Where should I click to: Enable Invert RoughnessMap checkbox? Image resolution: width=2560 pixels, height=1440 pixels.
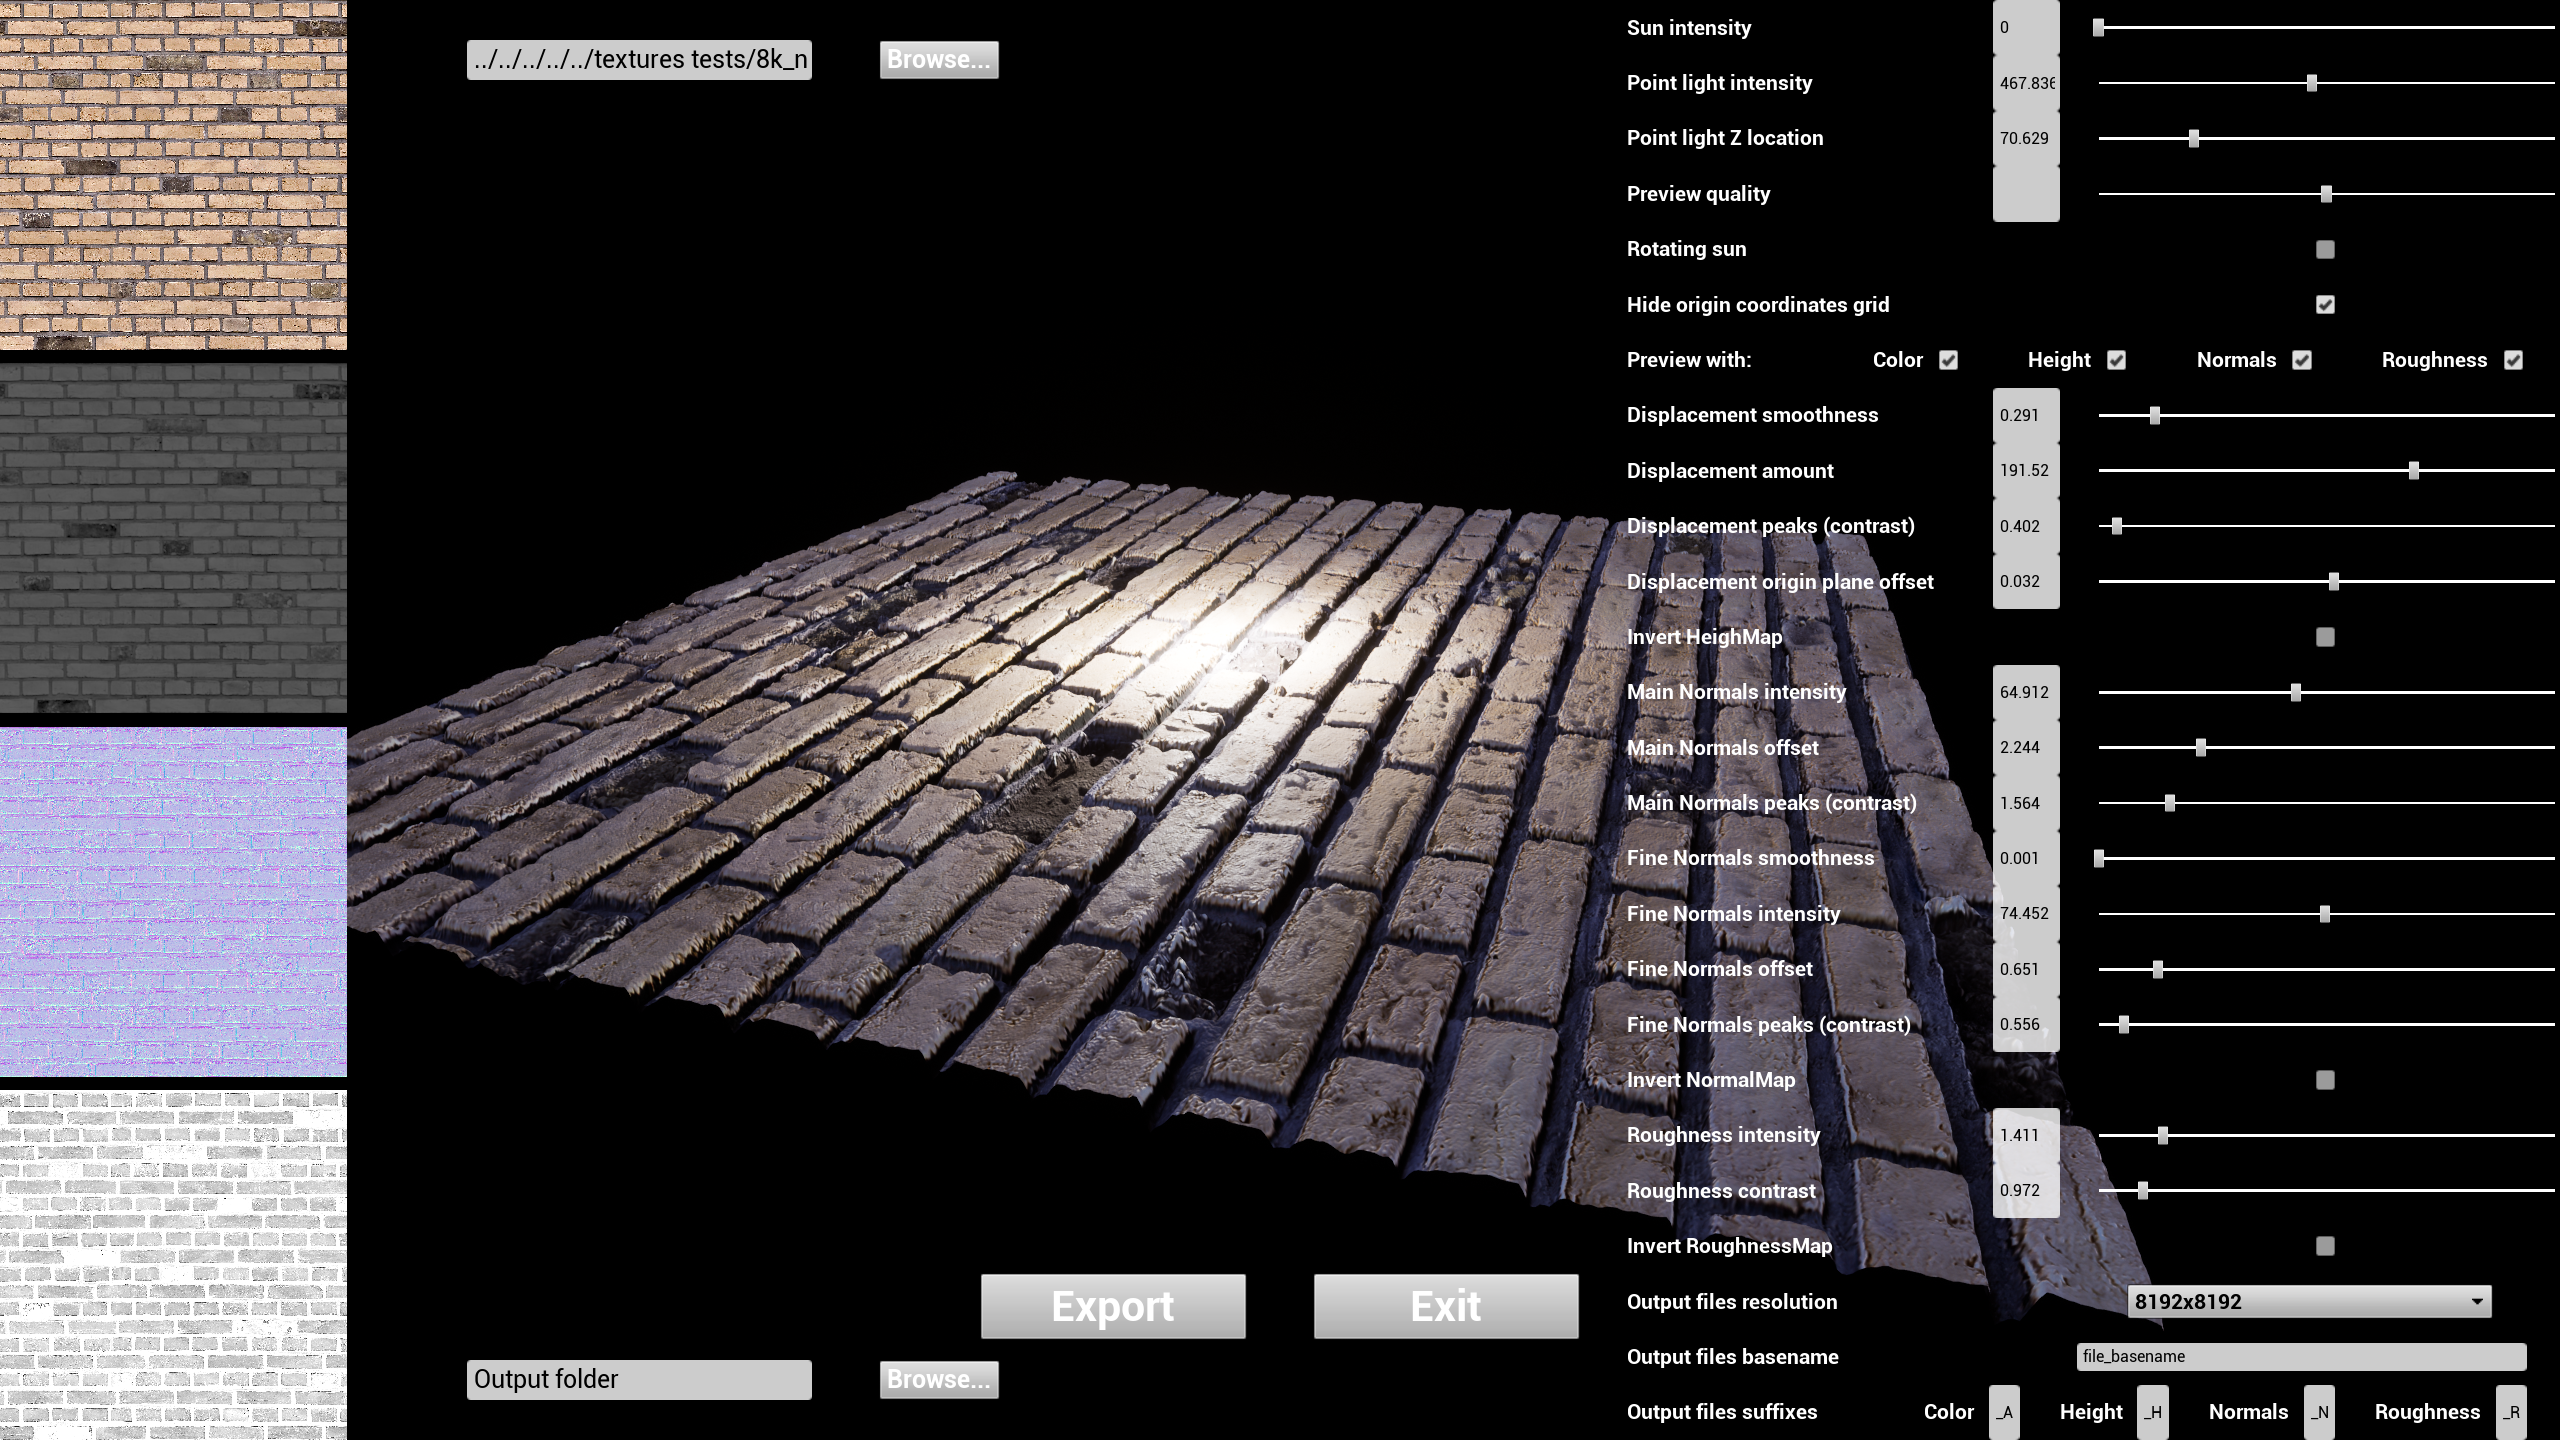[2325, 1246]
